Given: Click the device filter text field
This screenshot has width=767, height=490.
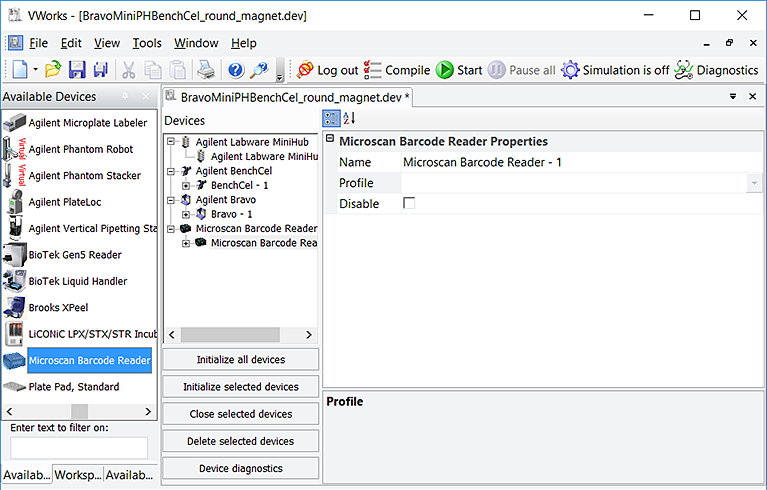Looking at the screenshot, I should coord(79,448).
